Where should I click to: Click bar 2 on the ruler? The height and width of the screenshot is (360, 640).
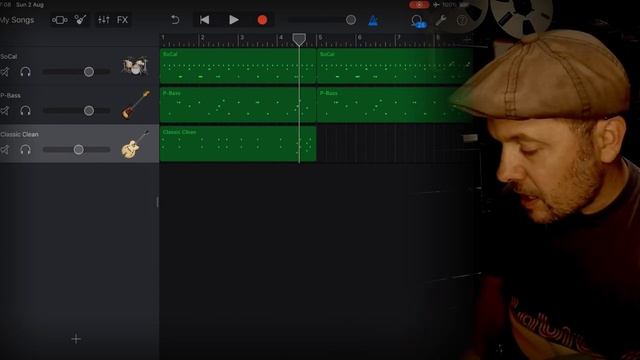click(202, 38)
